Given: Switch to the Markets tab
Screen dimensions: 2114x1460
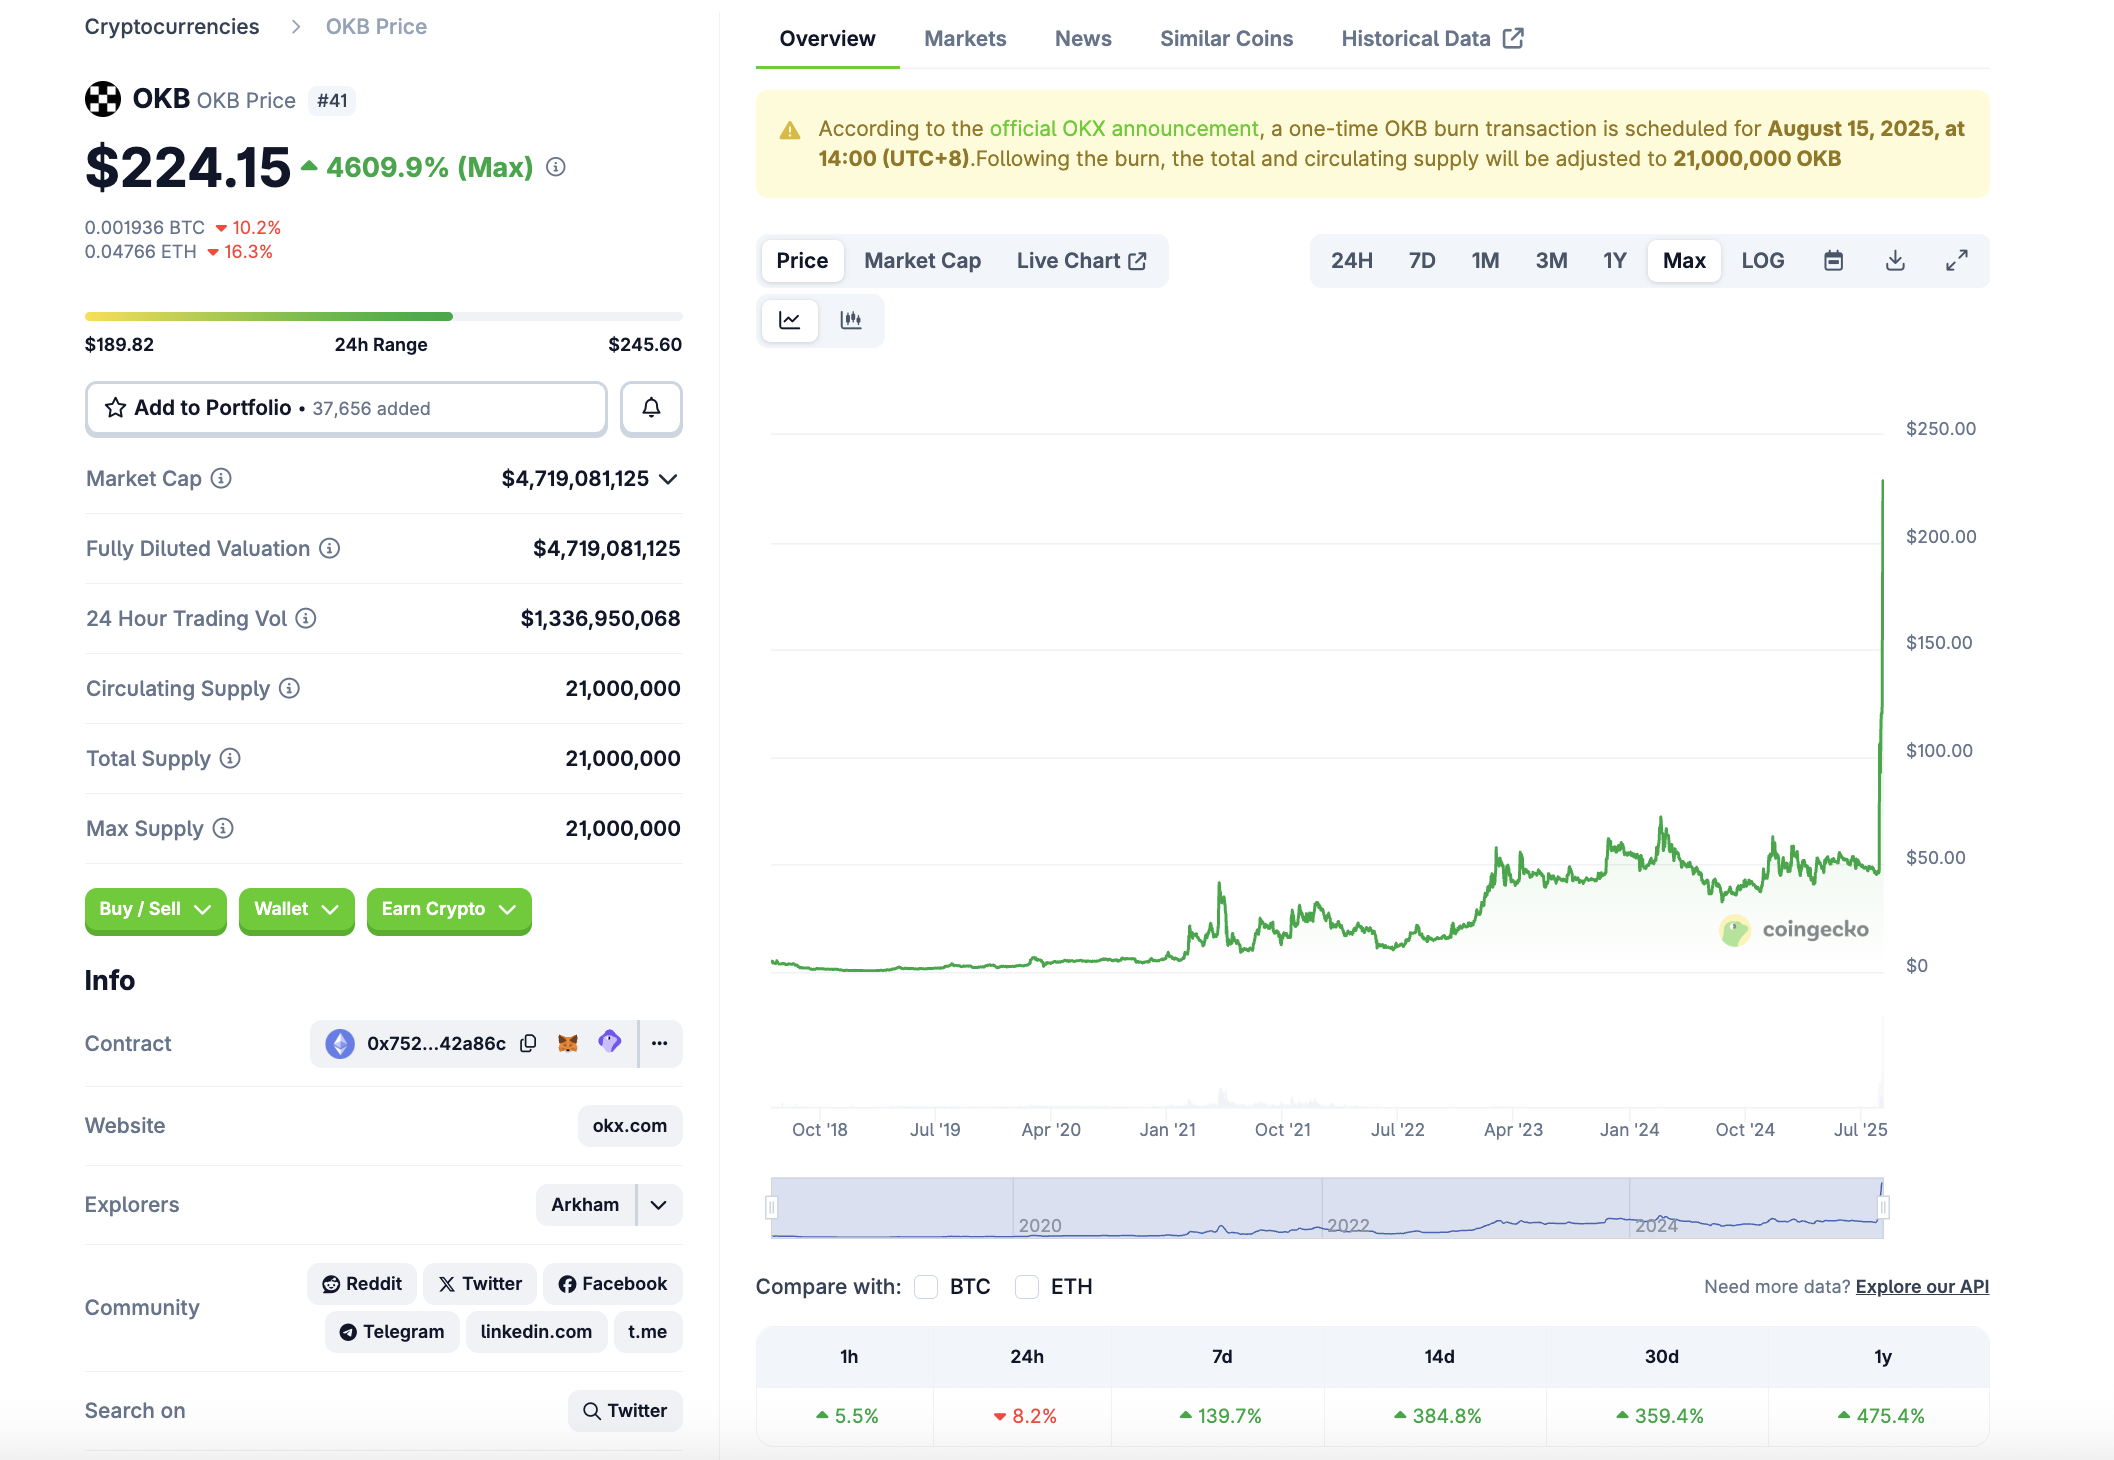Looking at the screenshot, I should click(x=965, y=39).
